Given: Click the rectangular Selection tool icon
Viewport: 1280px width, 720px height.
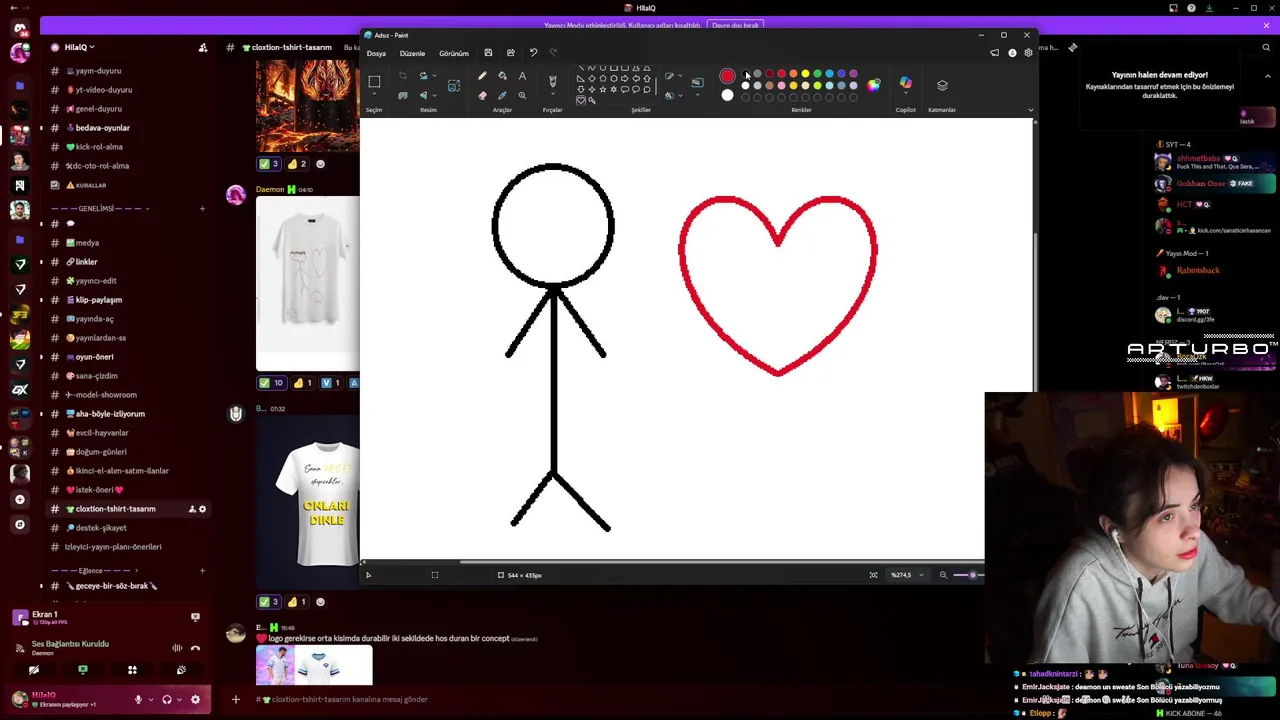Looking at the screenshot, I should (x=374, y=81).
